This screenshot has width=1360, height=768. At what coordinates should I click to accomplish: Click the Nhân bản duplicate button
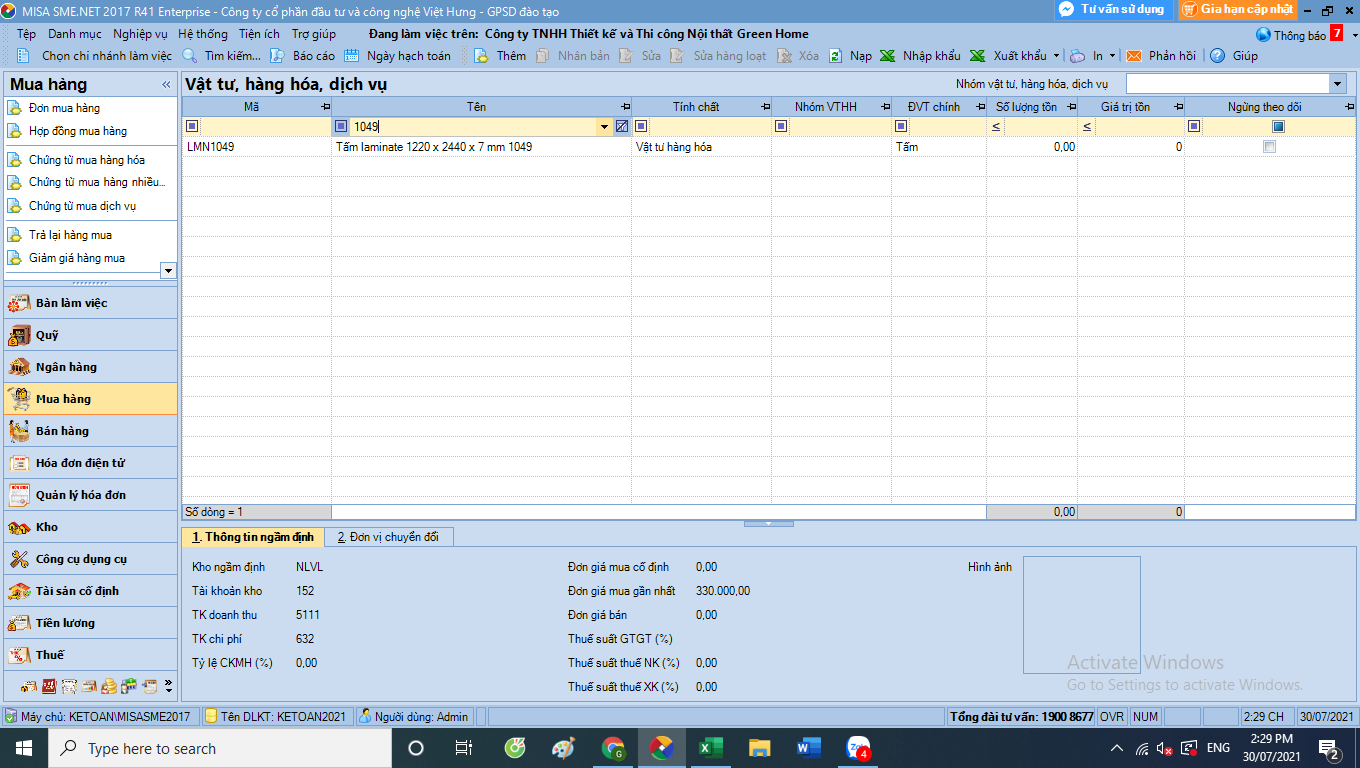coord(573,56)
